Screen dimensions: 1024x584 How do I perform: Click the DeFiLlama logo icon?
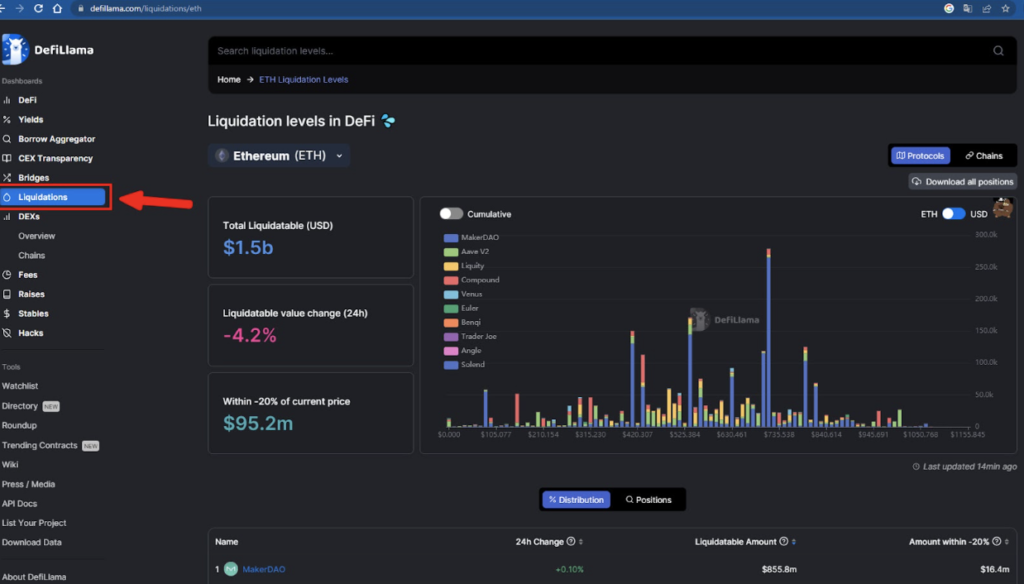click(14, 50)
